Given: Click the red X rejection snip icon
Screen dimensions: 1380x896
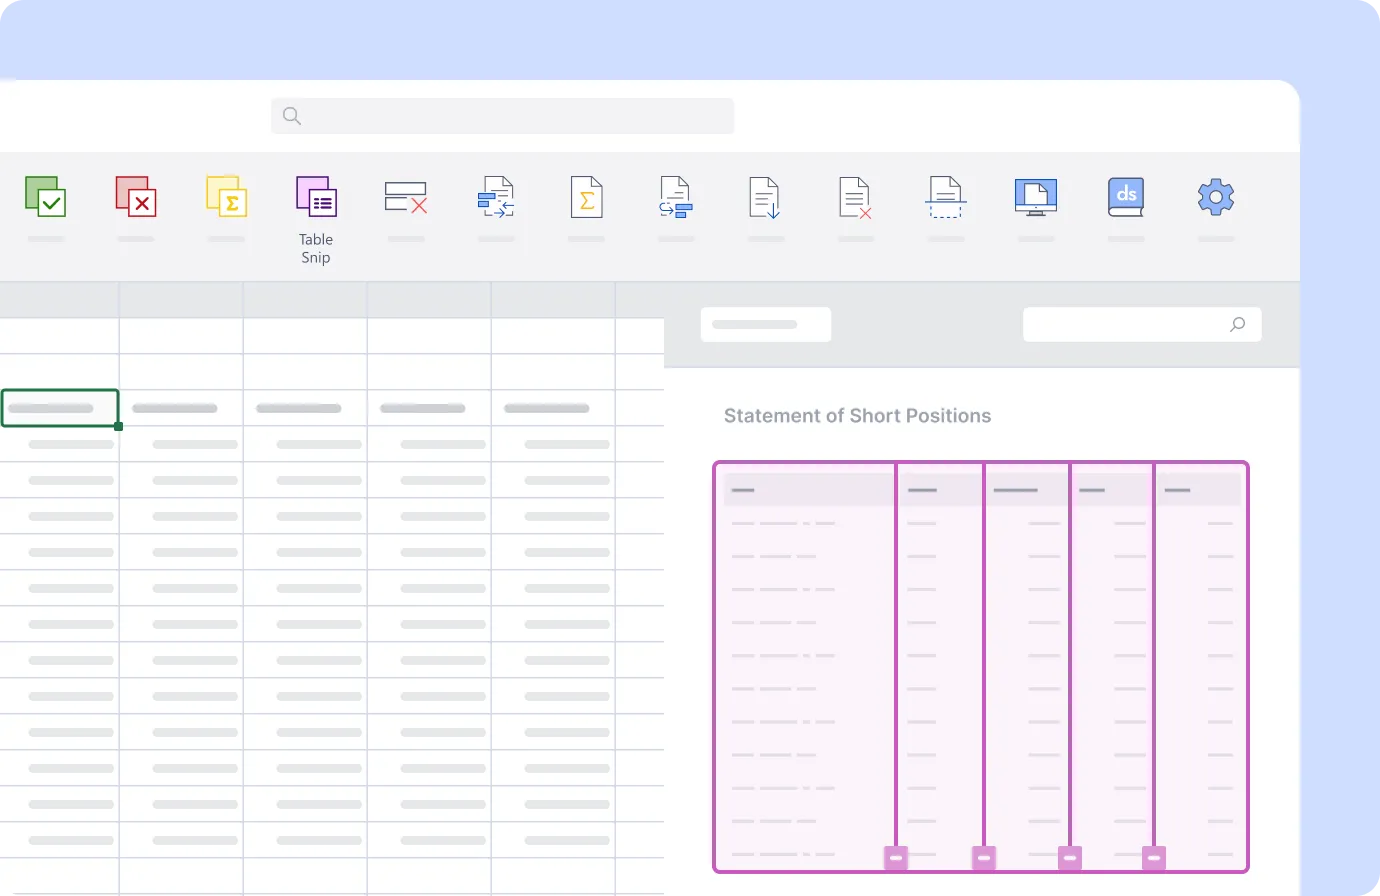Looking at the screenshot, I should coord(136,197).
